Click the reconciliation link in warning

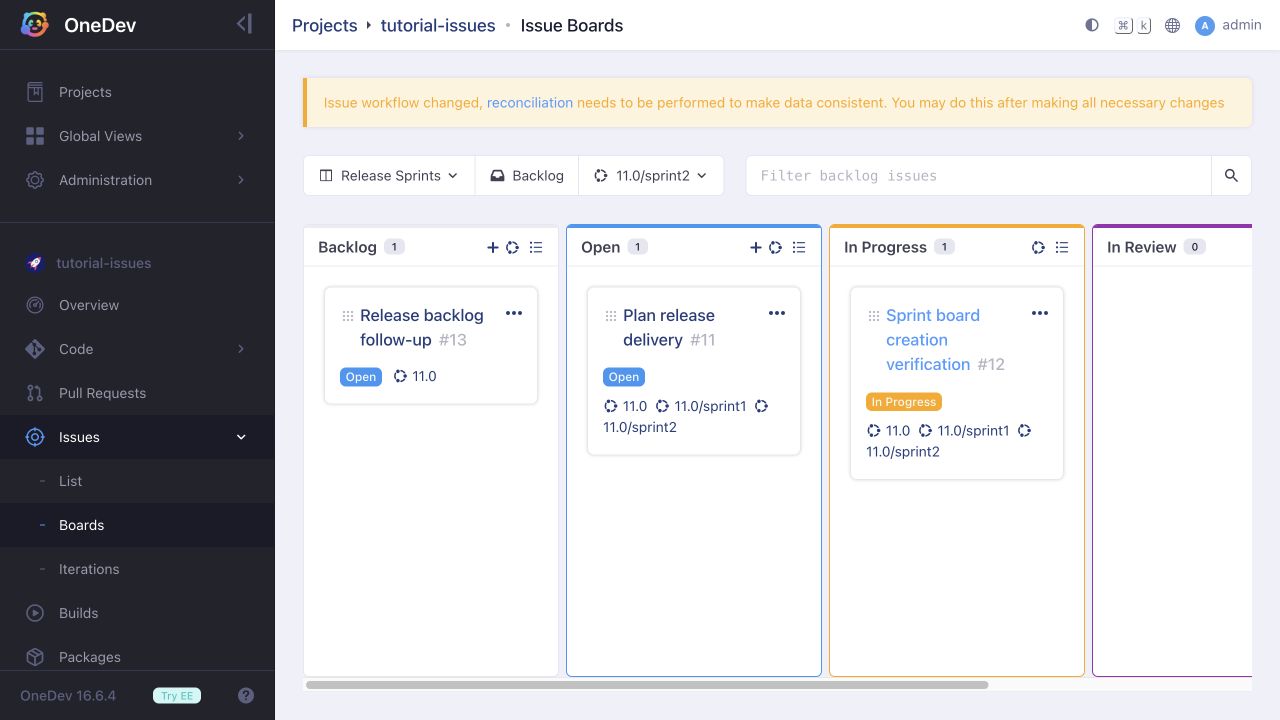(x=530, y=102)
